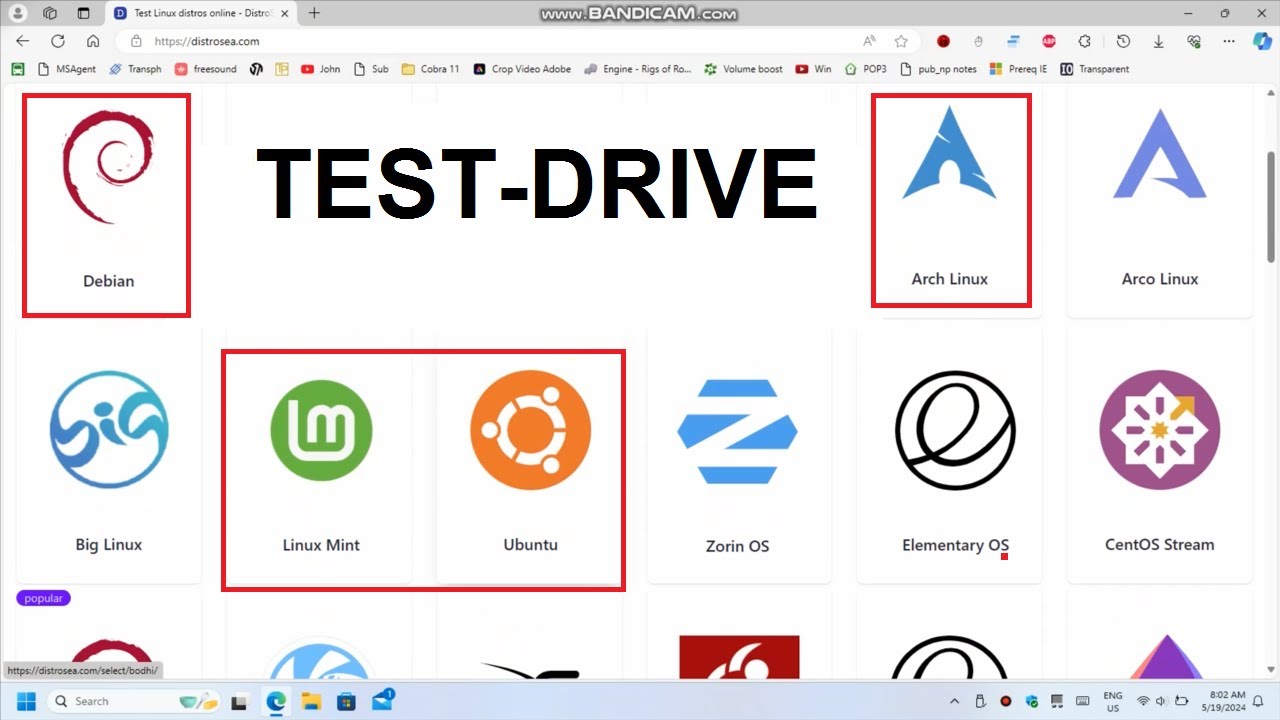Open the MSAgent bookmark
The height and width of the screenshot is (720, 1280).
point(67,69)
